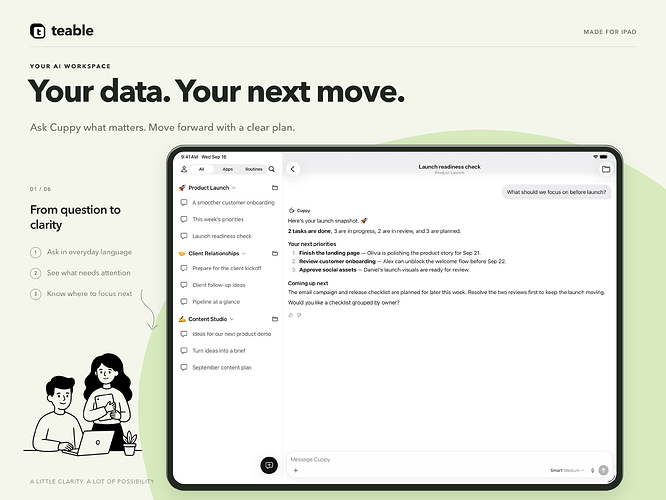Image resolution: width=666 pixels, height=500 pixels.
Task: Open 'A smoother customer onboarding' chat
Action: click(x=228, y=203)
